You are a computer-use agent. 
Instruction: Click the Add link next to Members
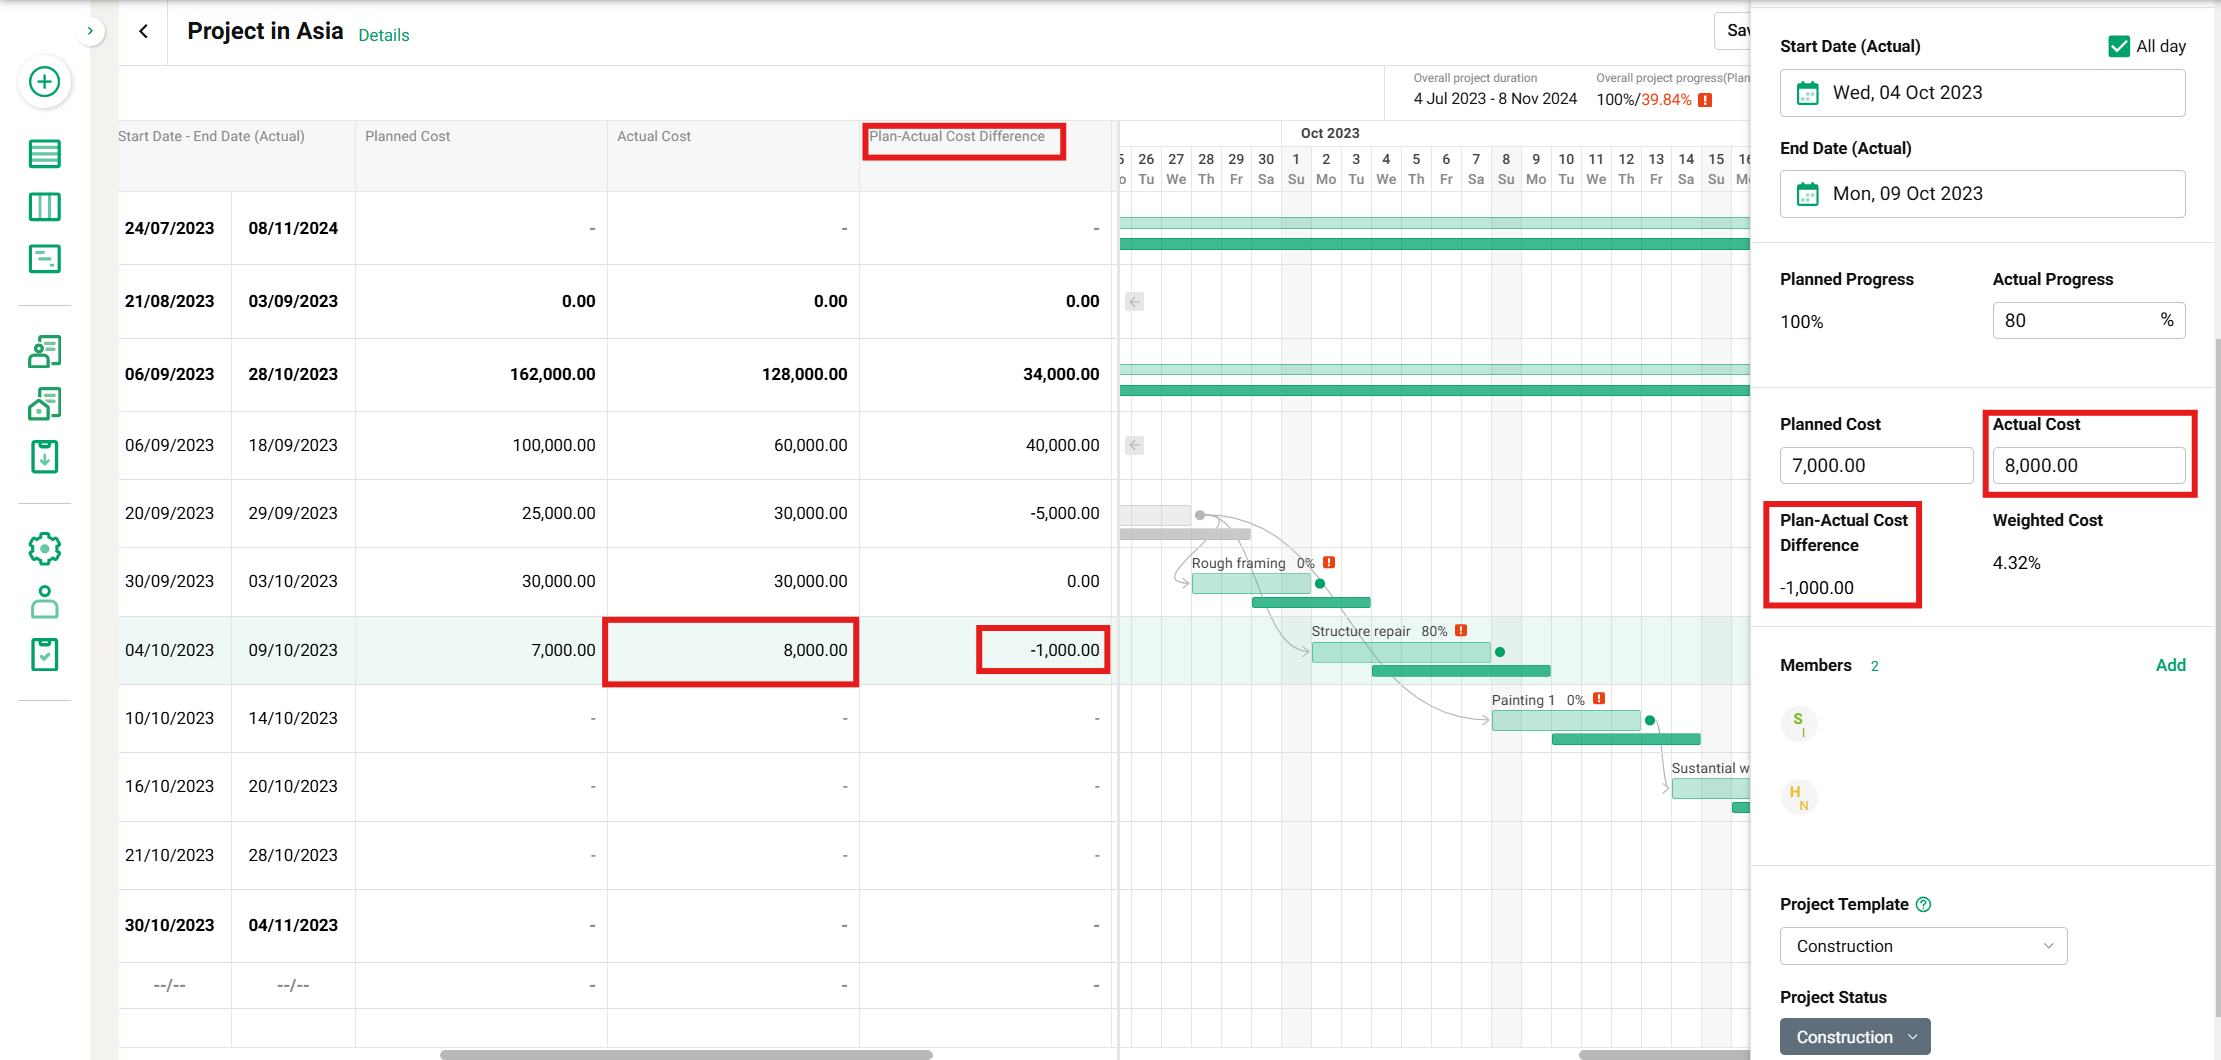coord(2171,664)
